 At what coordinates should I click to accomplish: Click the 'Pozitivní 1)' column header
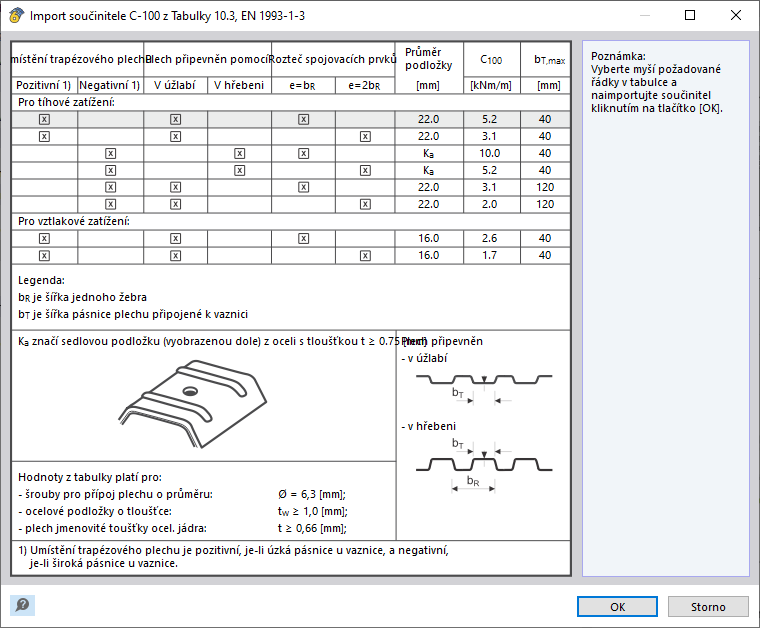click(x=44, y=85)
